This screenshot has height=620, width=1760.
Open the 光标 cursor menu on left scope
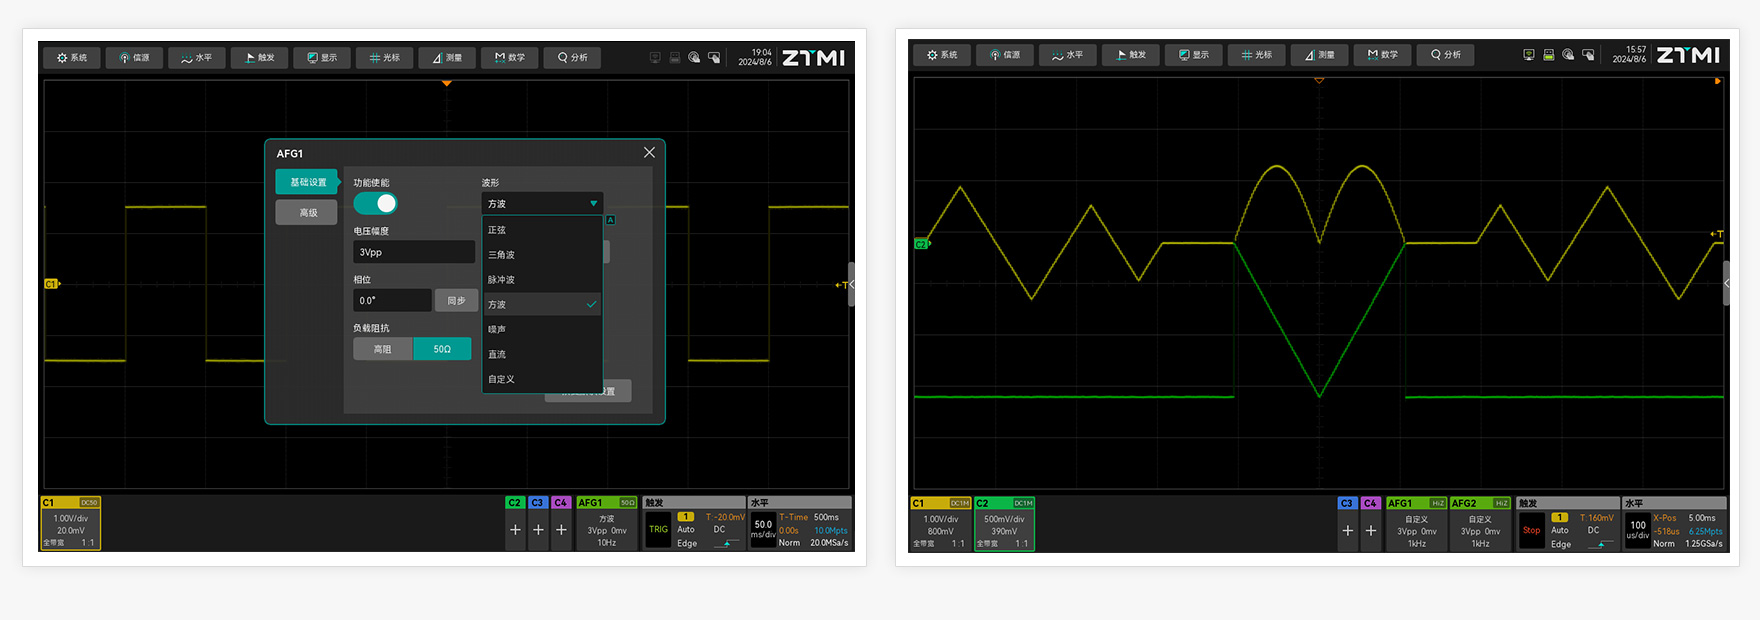point(385,58)
